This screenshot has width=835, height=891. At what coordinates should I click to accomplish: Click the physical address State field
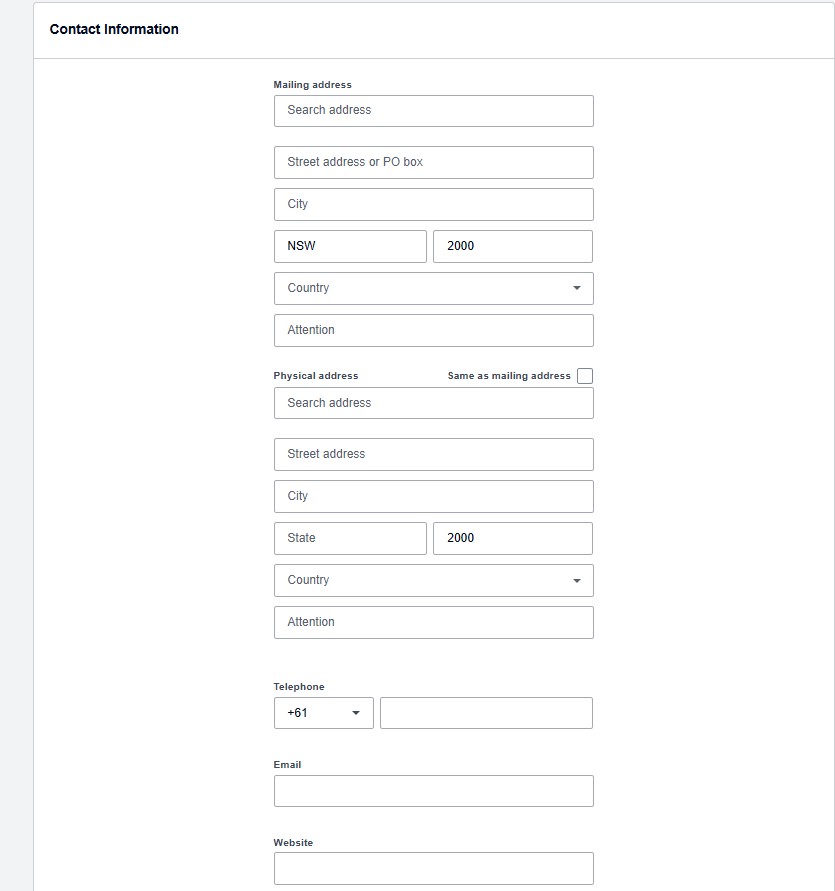point(350,538)
